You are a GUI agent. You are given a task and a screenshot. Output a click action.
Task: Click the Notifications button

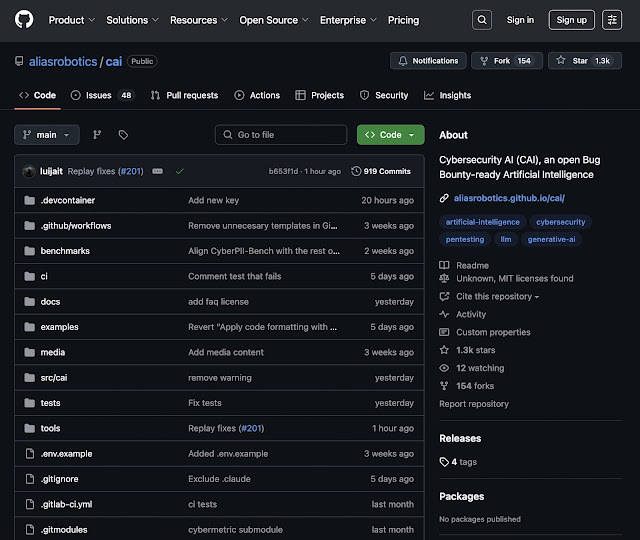point(428,61)
